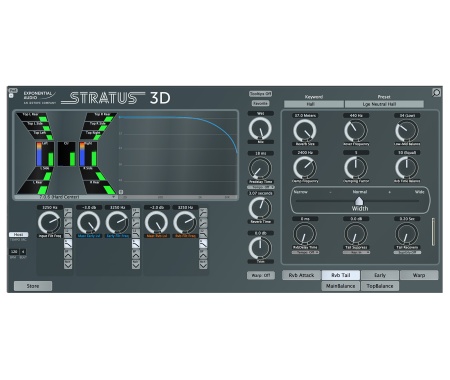The height and width of the screenshot is (380, 450).
Task: Select bandpass filter icon beside Input Filter Freq
Action: pos(68,254)
